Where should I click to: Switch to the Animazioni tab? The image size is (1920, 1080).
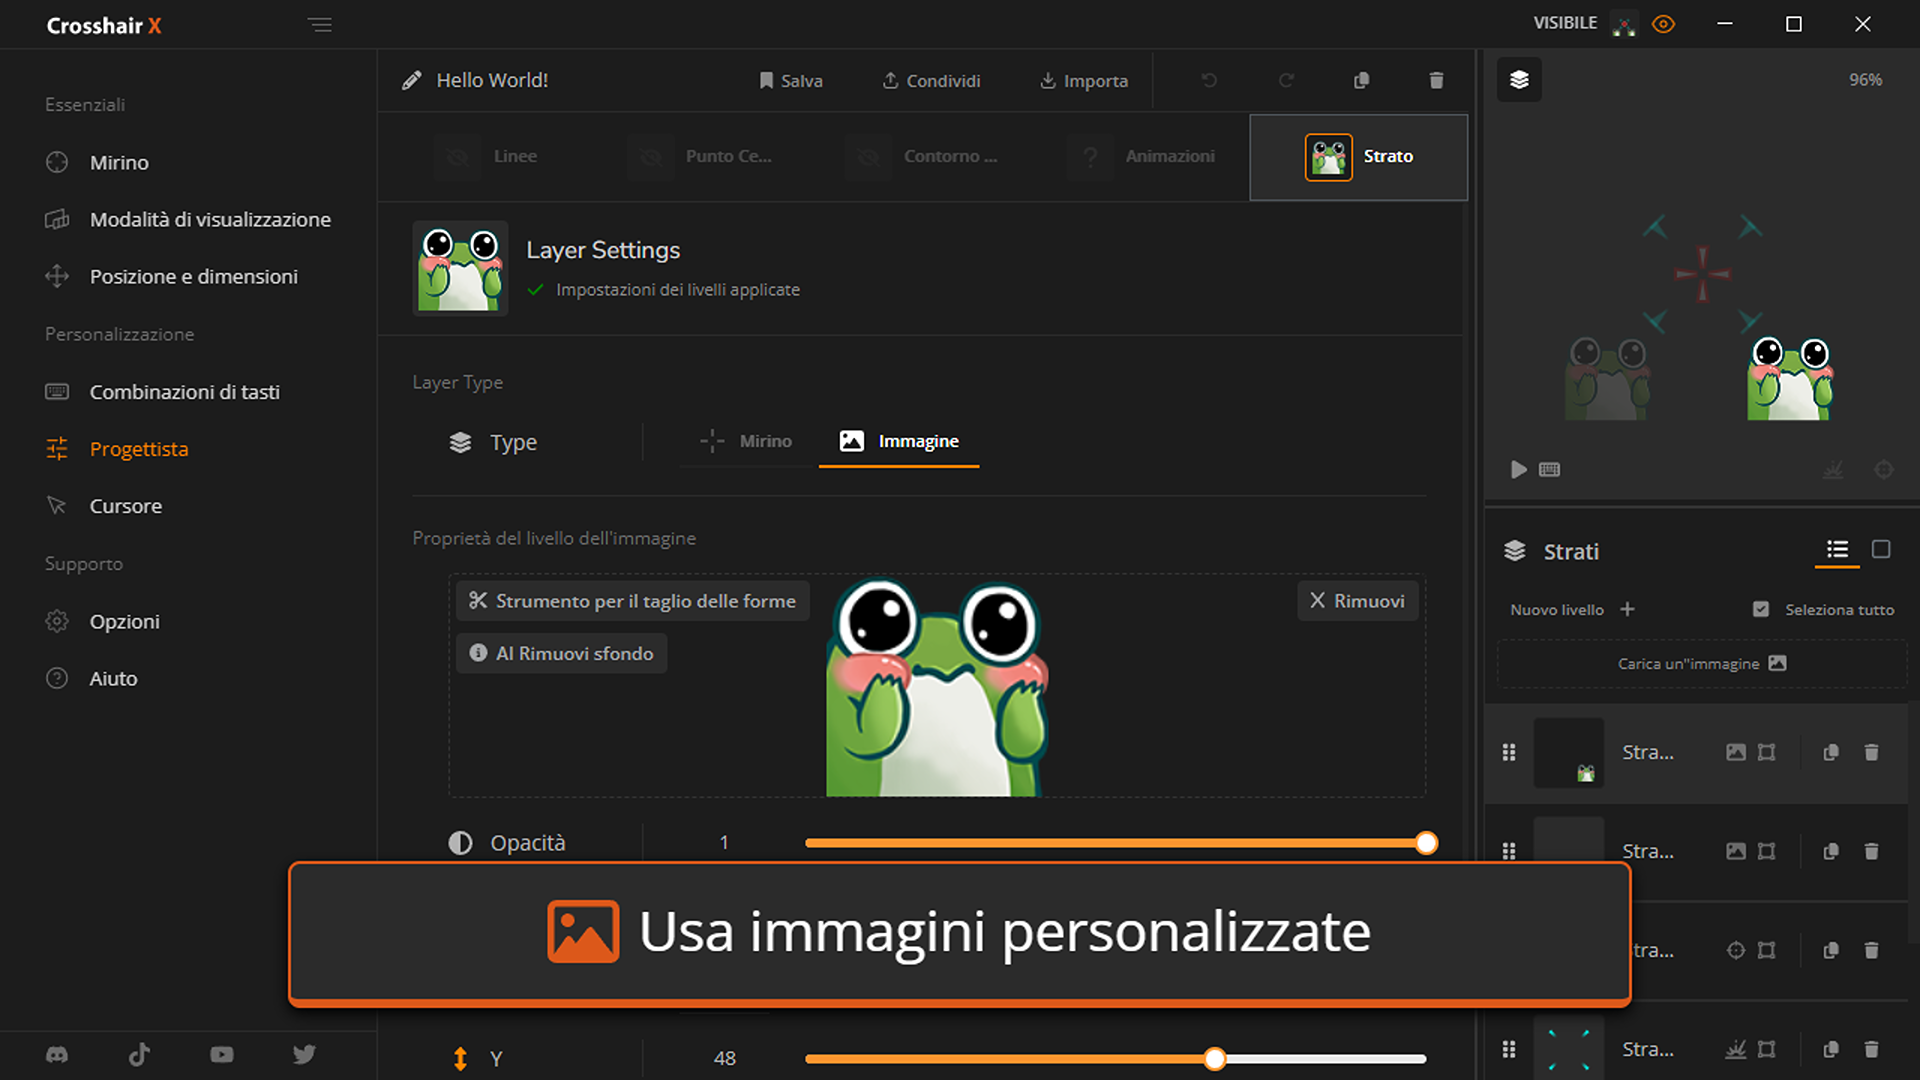tap(1141, 157)
